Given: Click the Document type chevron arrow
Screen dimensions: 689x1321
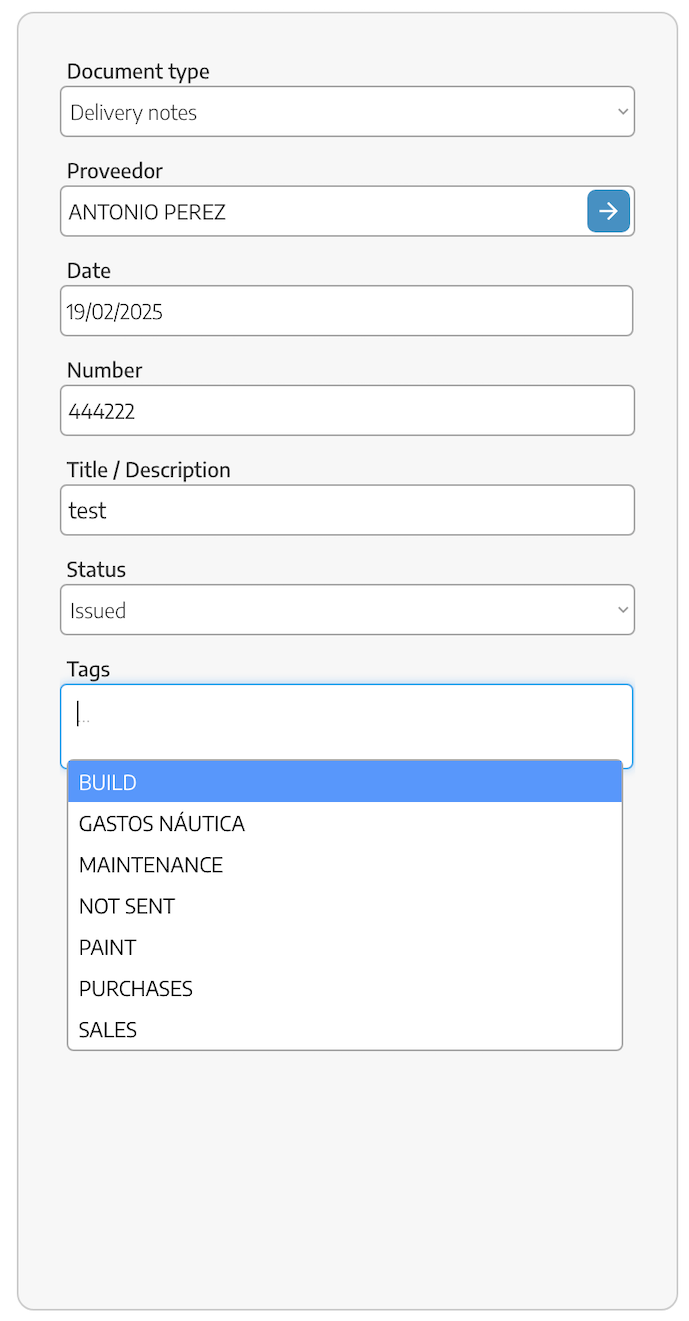Looking at the screenshot, I should [622, 112].
